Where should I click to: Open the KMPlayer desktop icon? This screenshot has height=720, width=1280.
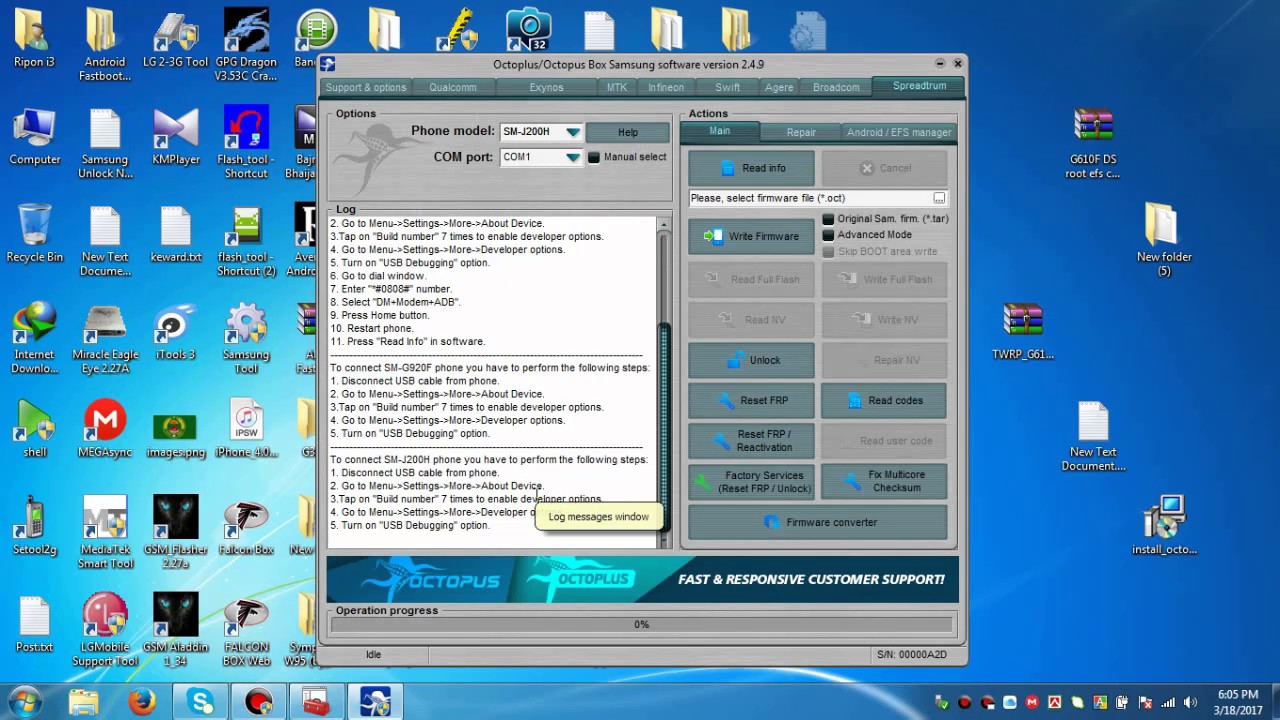176,136
